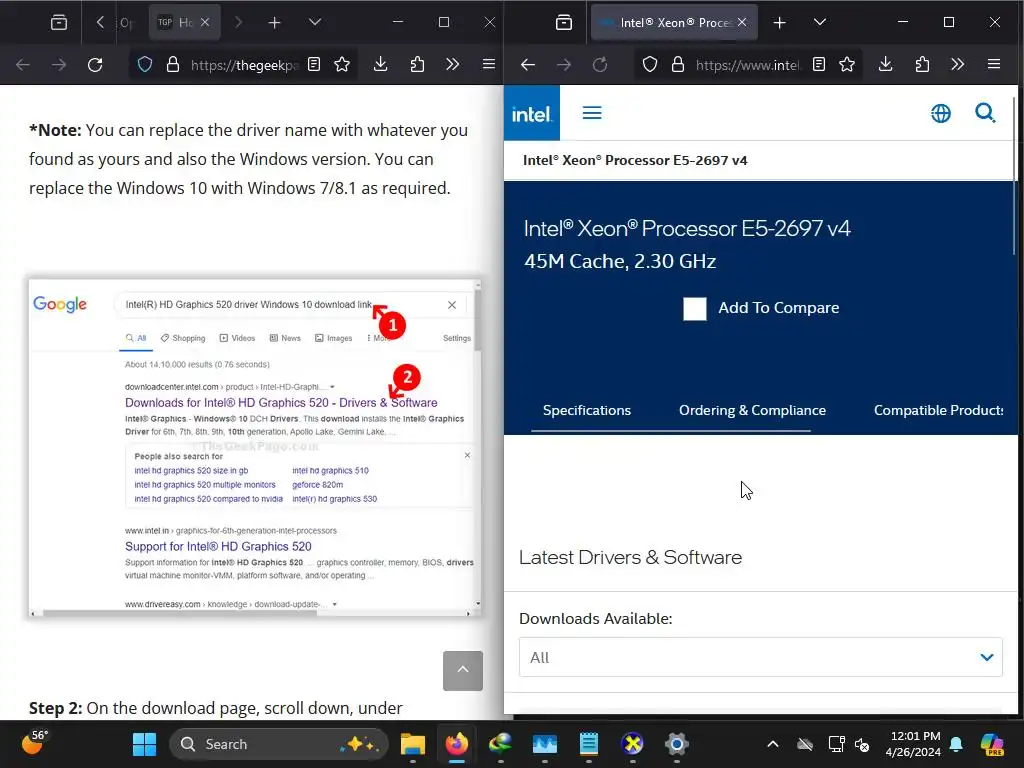1024x768 pixels.
Task: Open Compatible Products tab
Action: tap(938, 410)
